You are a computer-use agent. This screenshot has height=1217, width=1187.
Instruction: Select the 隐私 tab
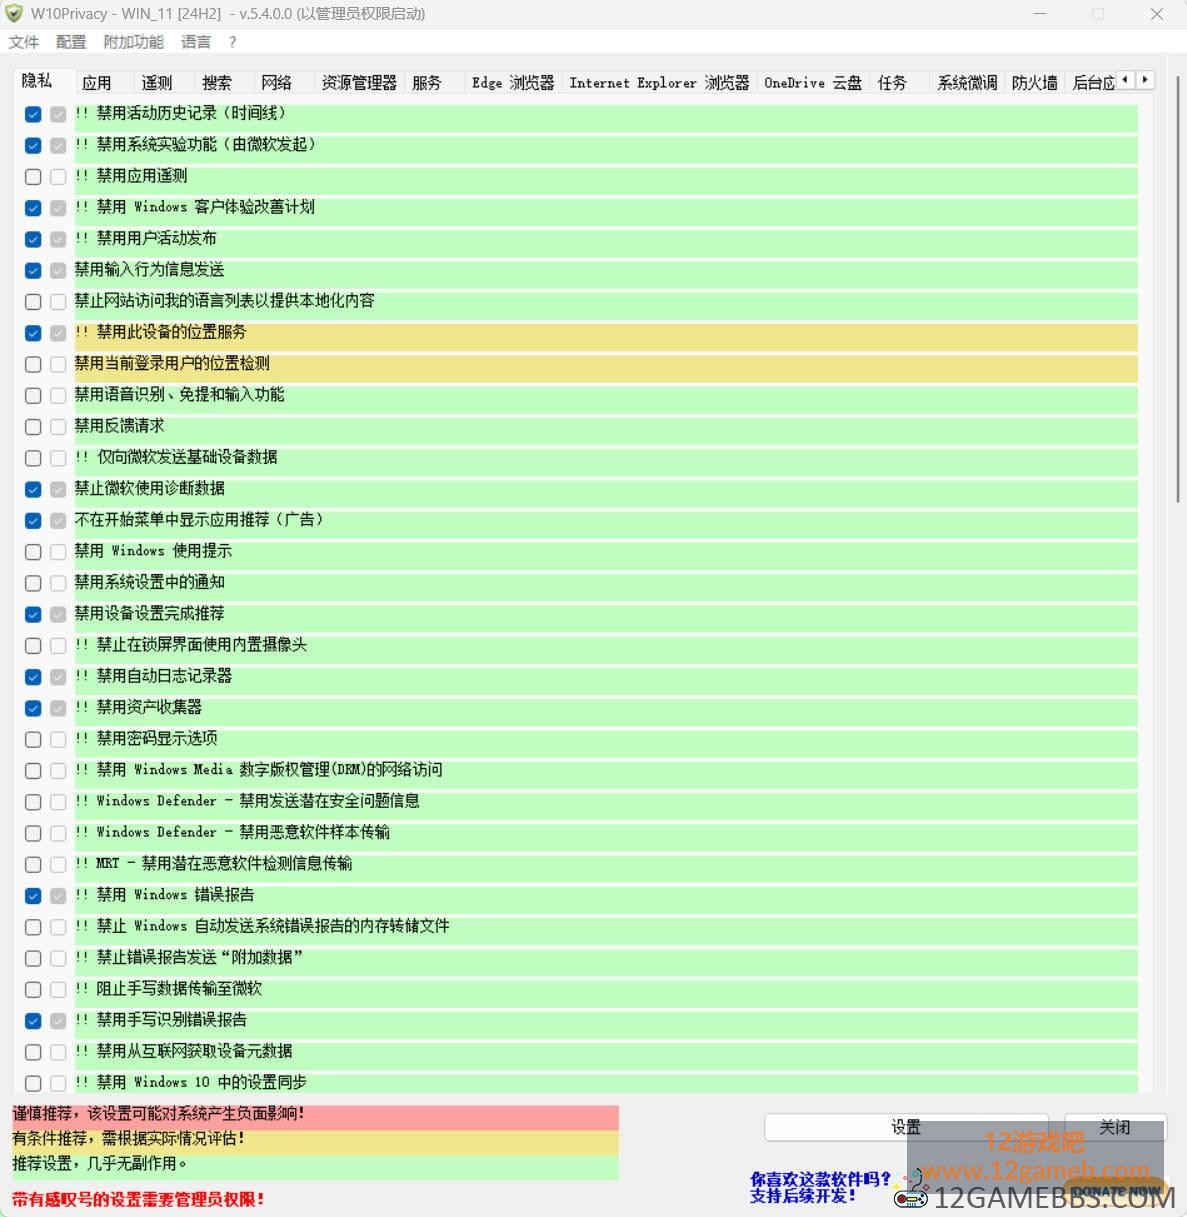[37, 80]
